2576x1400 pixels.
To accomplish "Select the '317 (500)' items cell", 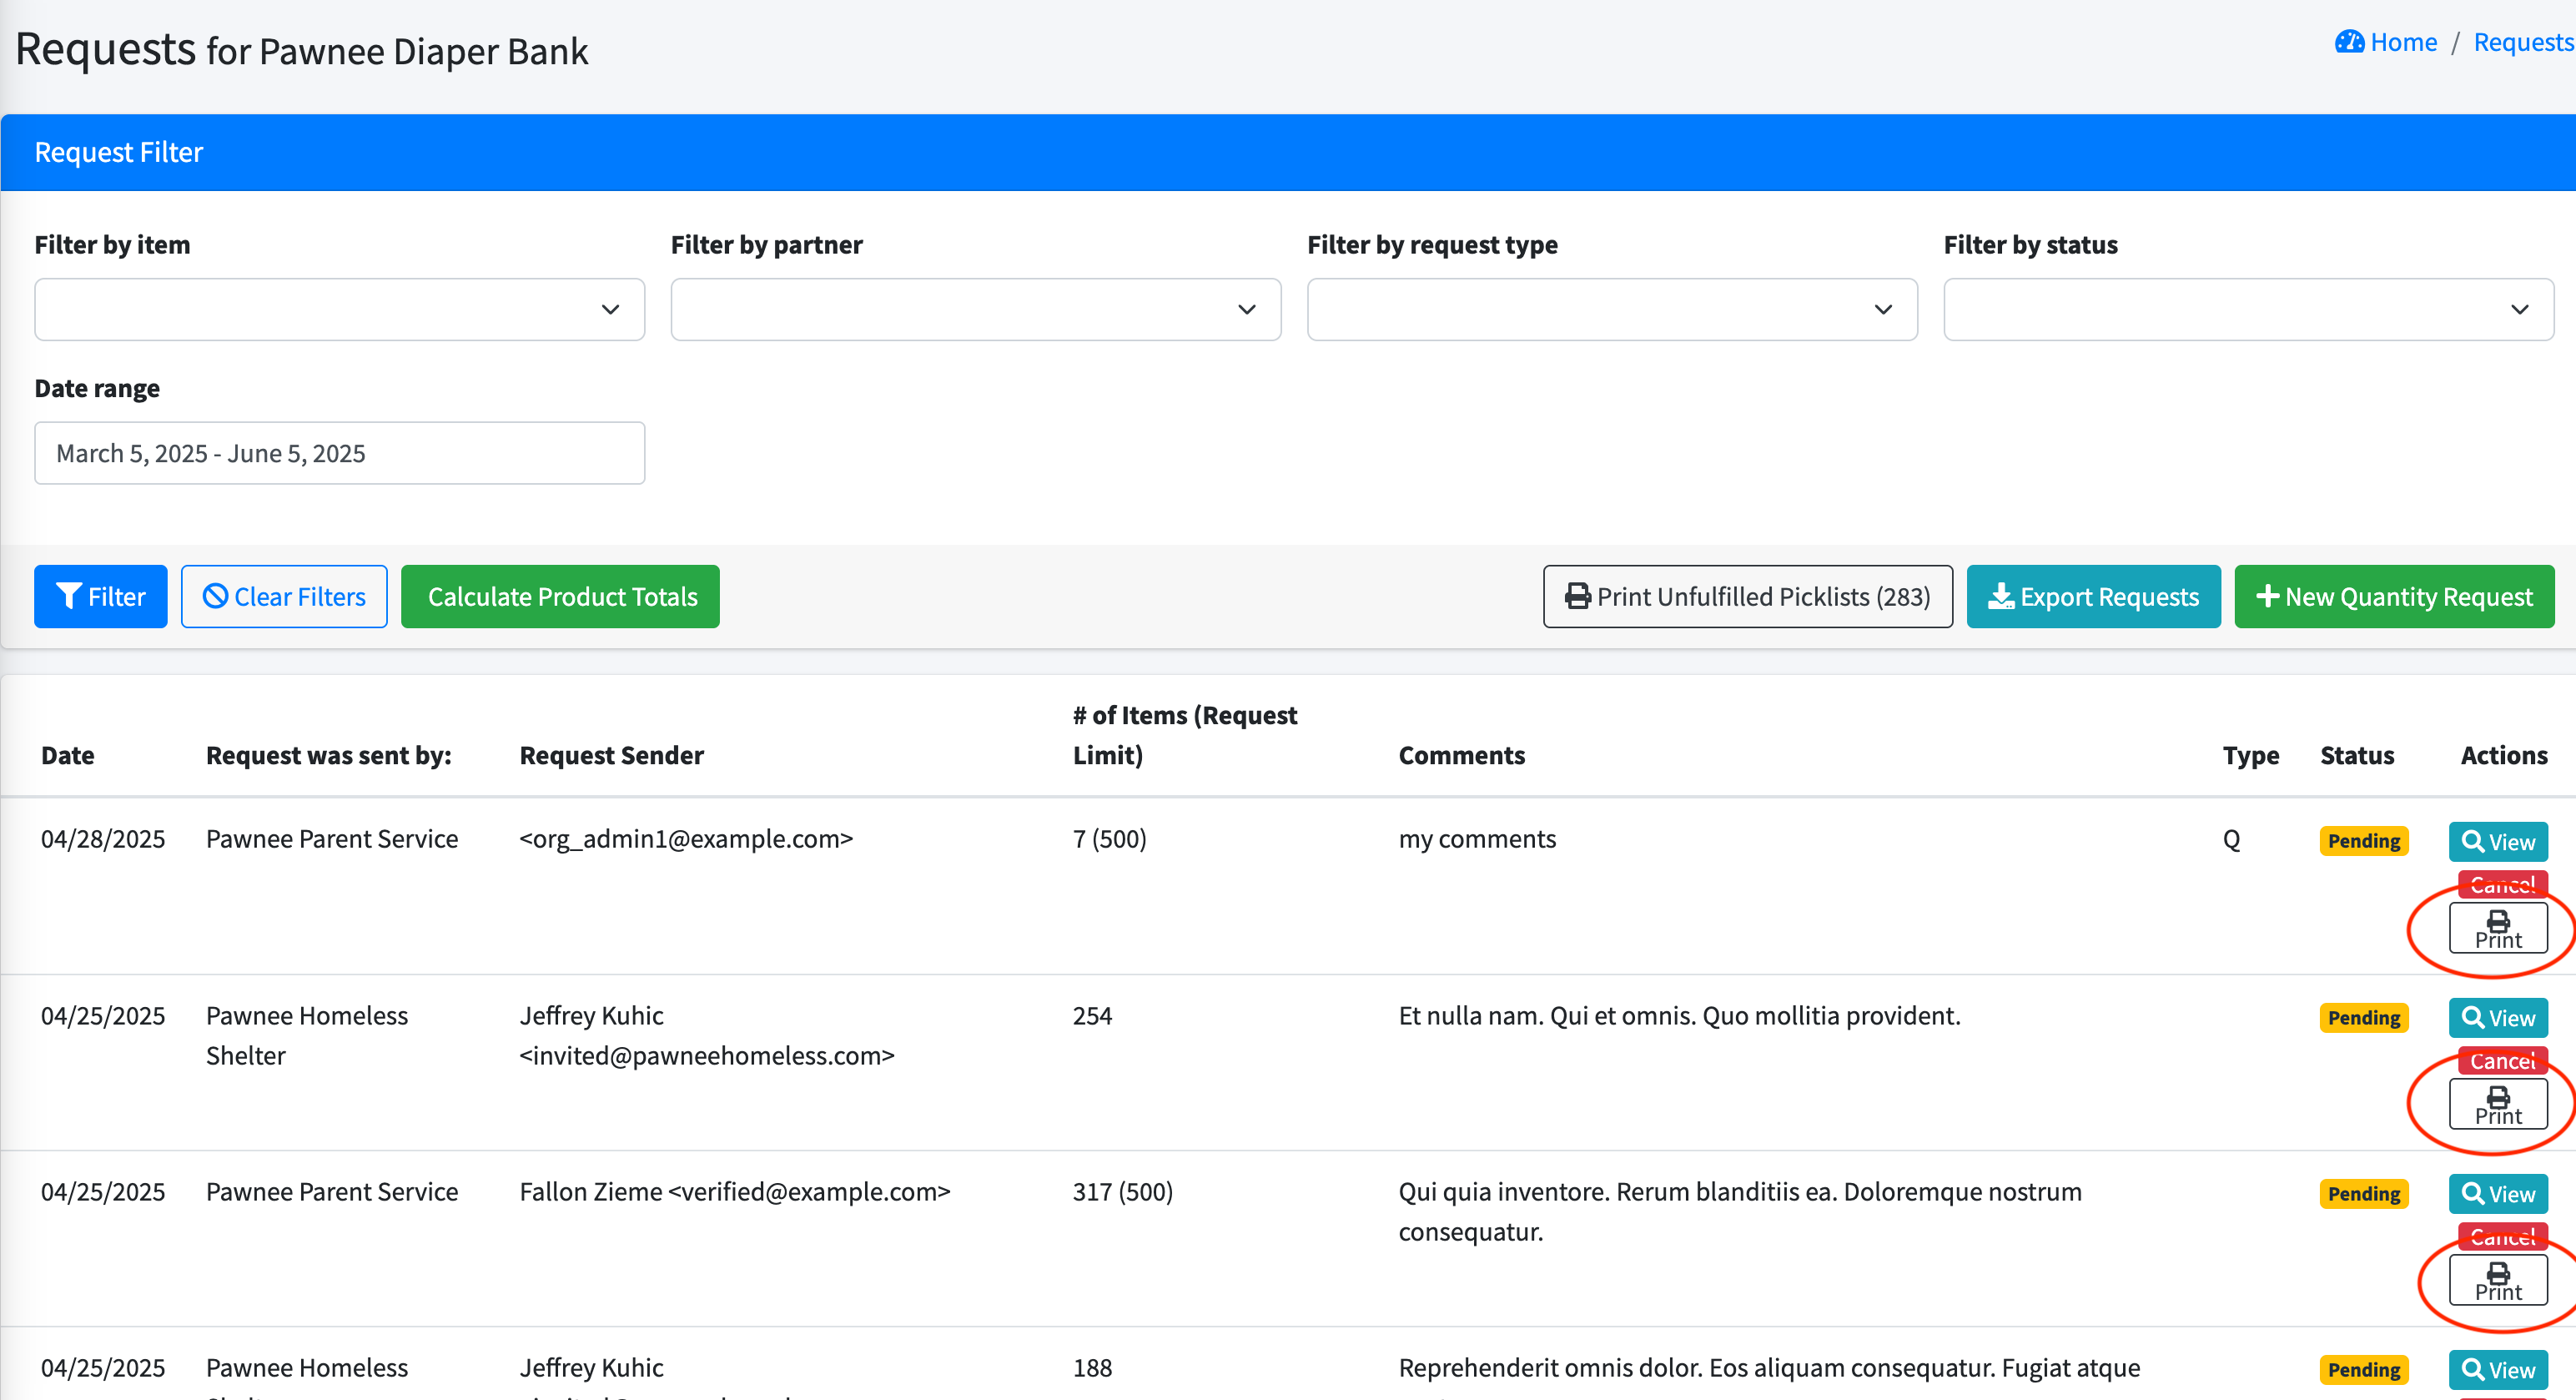I will (1122, 1192).
